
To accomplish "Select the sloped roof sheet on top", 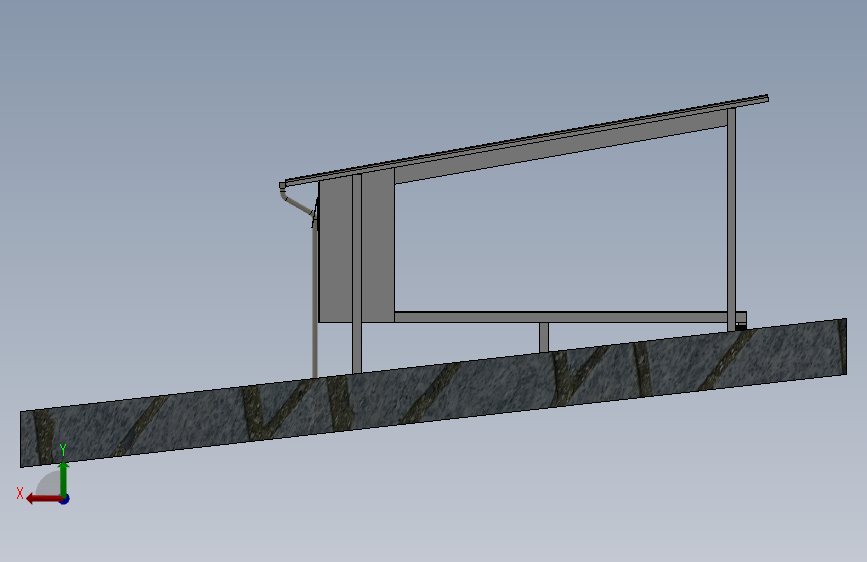I will [525, 140].
